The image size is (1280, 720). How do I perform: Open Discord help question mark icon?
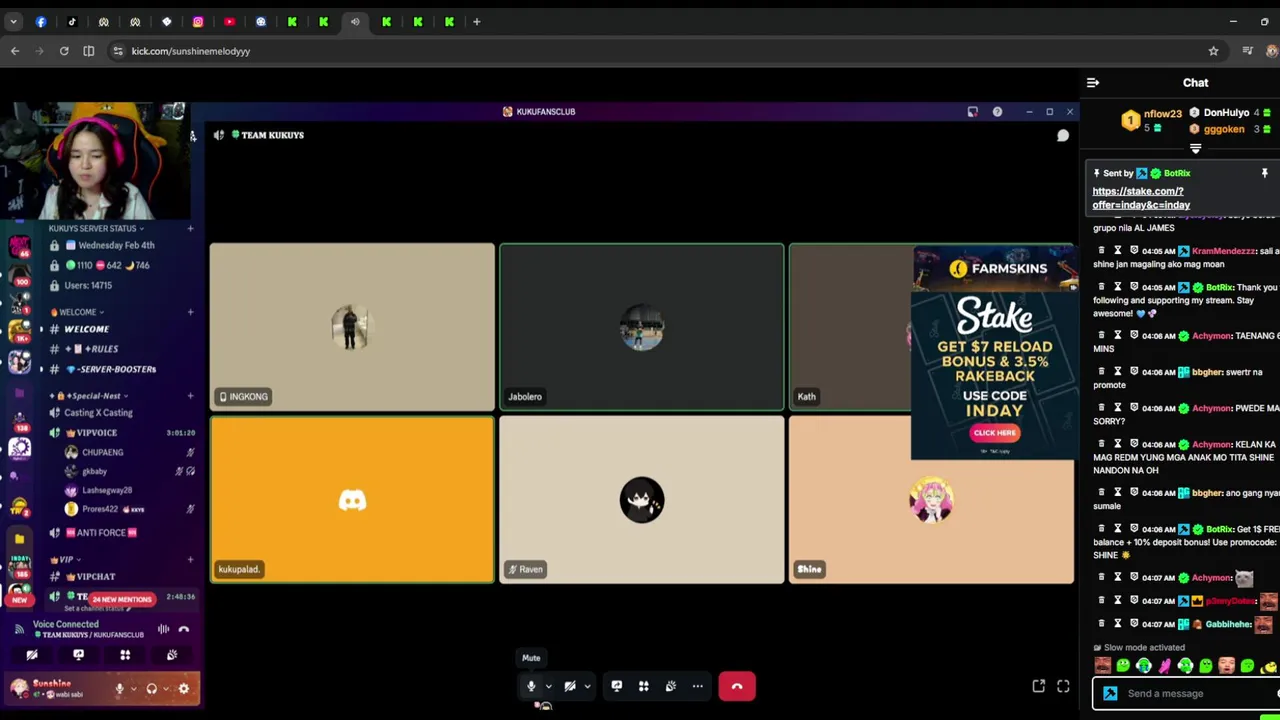(997, 112)
